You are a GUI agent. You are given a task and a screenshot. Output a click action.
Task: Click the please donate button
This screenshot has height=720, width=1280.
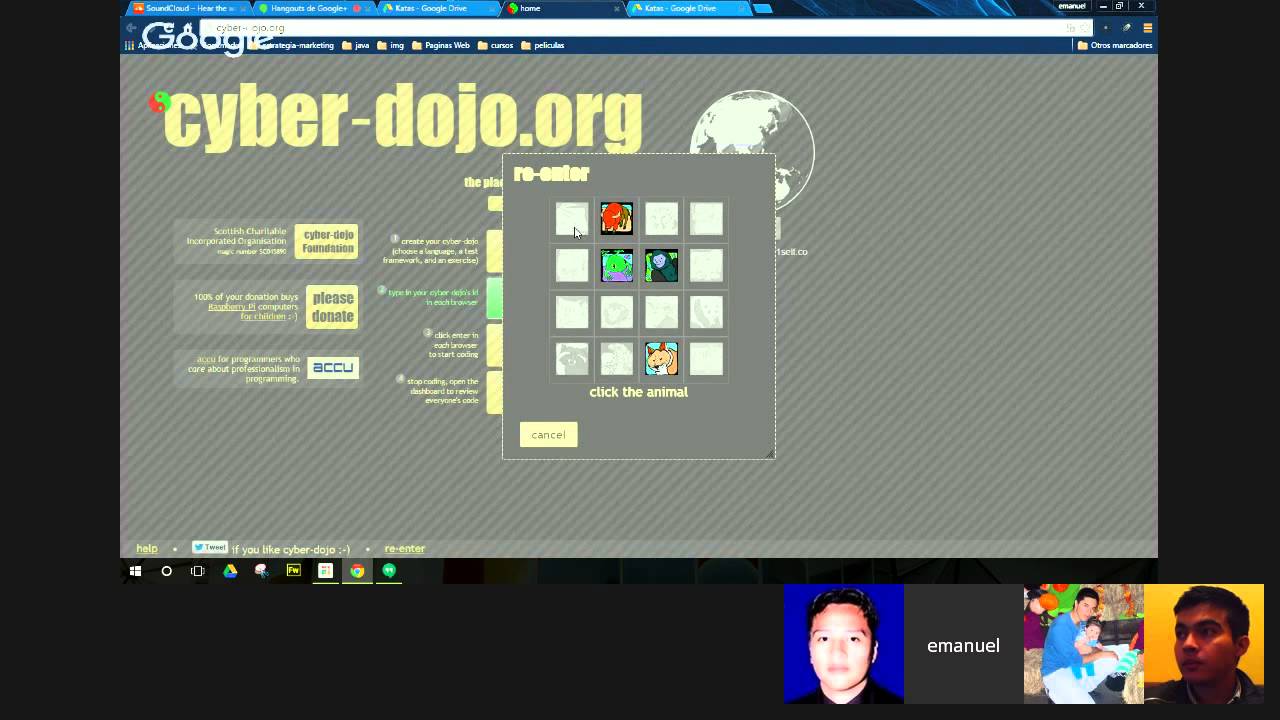click(332, 307)
